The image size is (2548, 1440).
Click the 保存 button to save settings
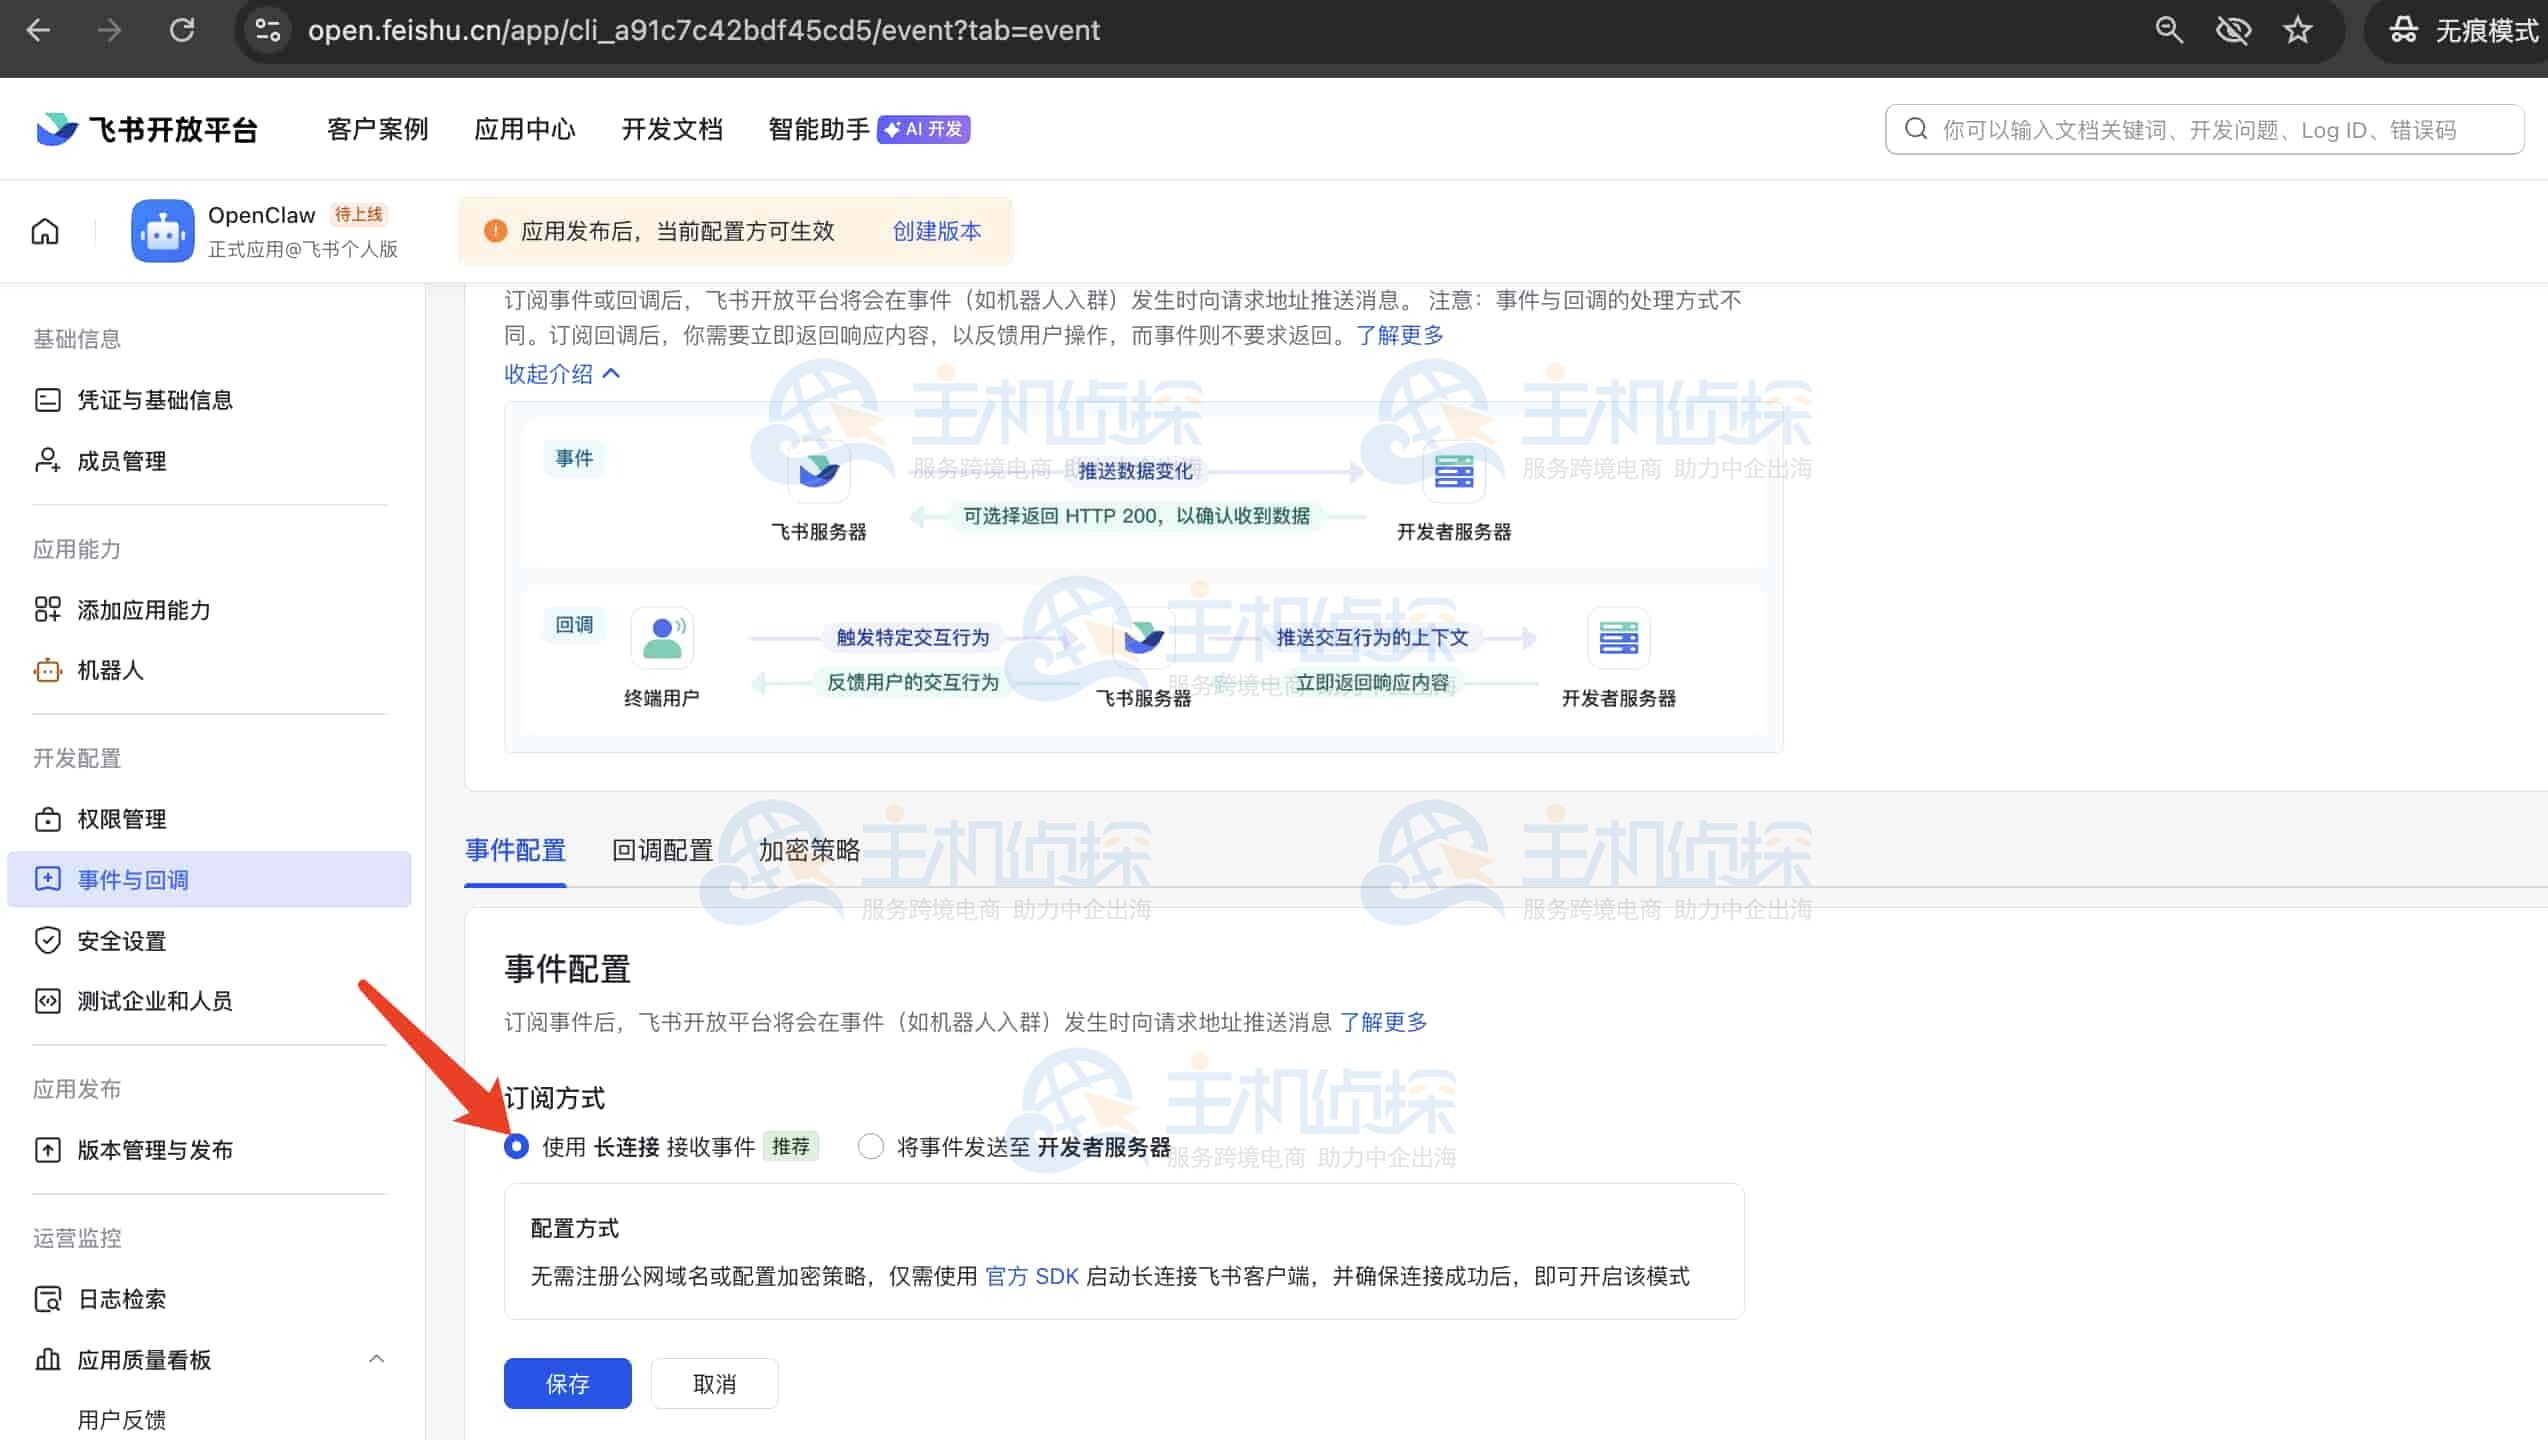coord(567,1383)
